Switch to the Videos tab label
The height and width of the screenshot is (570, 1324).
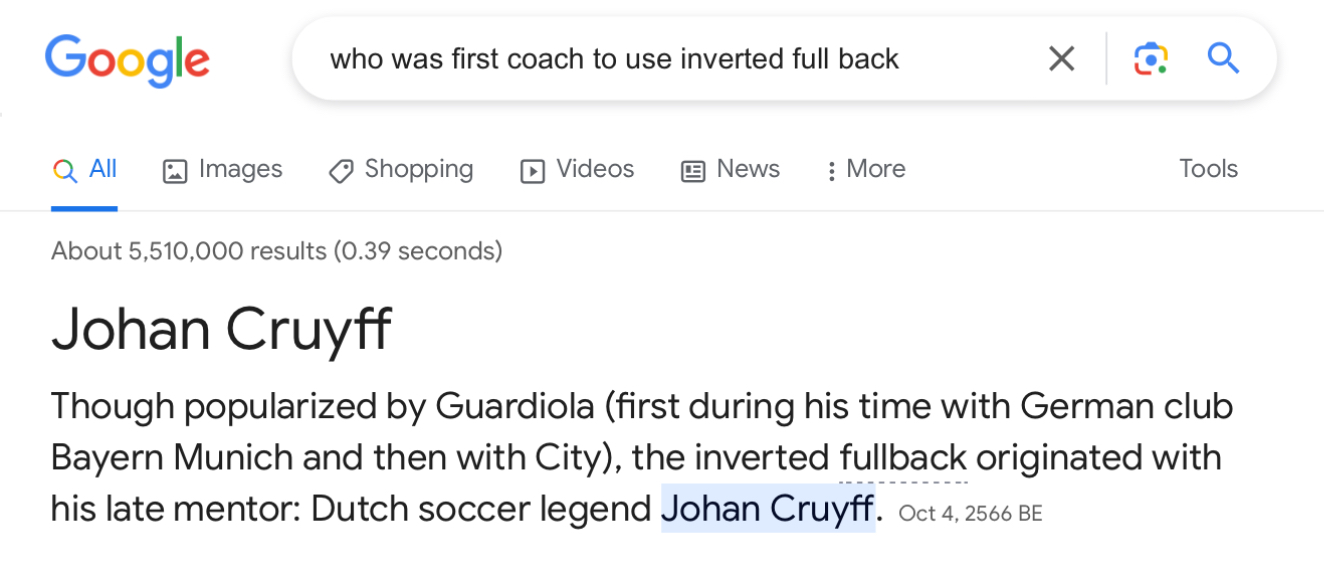pyautogui.click(x=595, y=169)
